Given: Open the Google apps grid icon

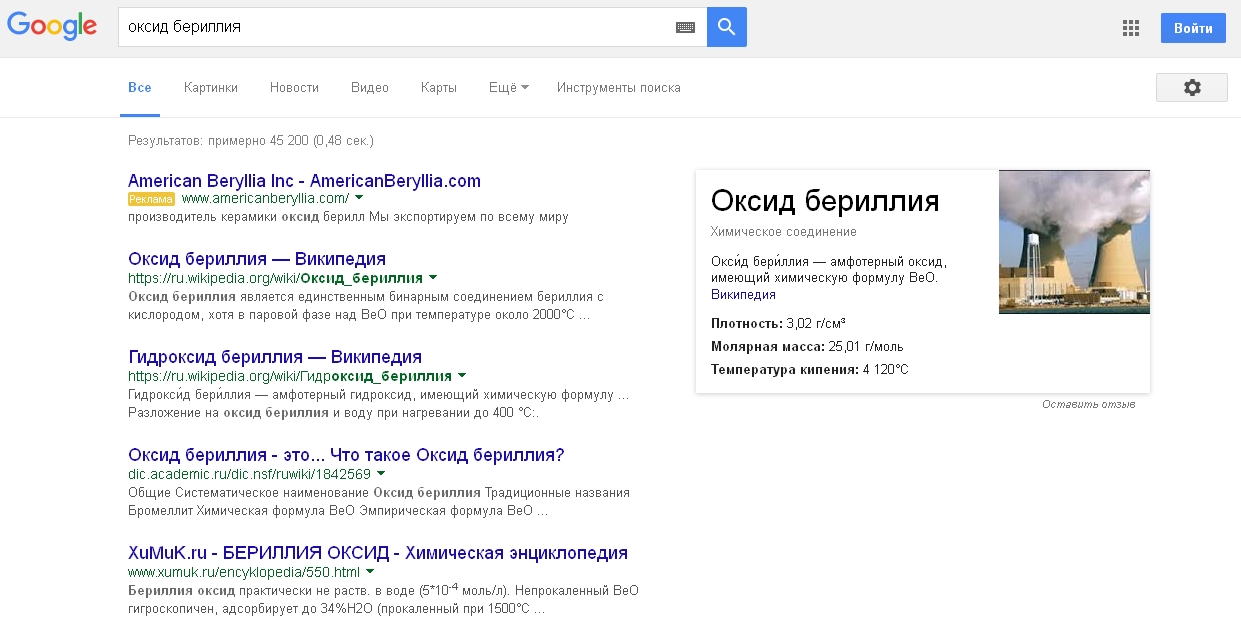Looking at the screenshot, I should pos(1130,27).
